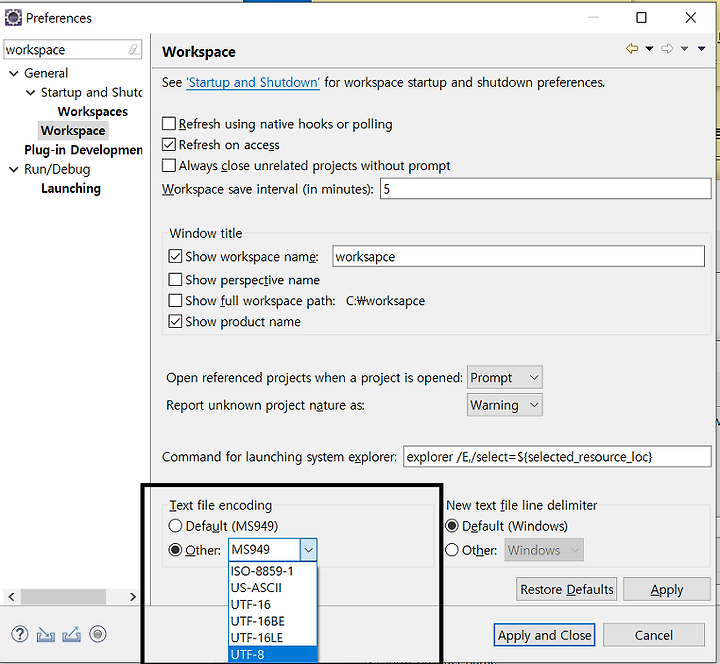Choose UTF-16 from encoding list
This screenshot has width=720, height=664.
[272, 604]
